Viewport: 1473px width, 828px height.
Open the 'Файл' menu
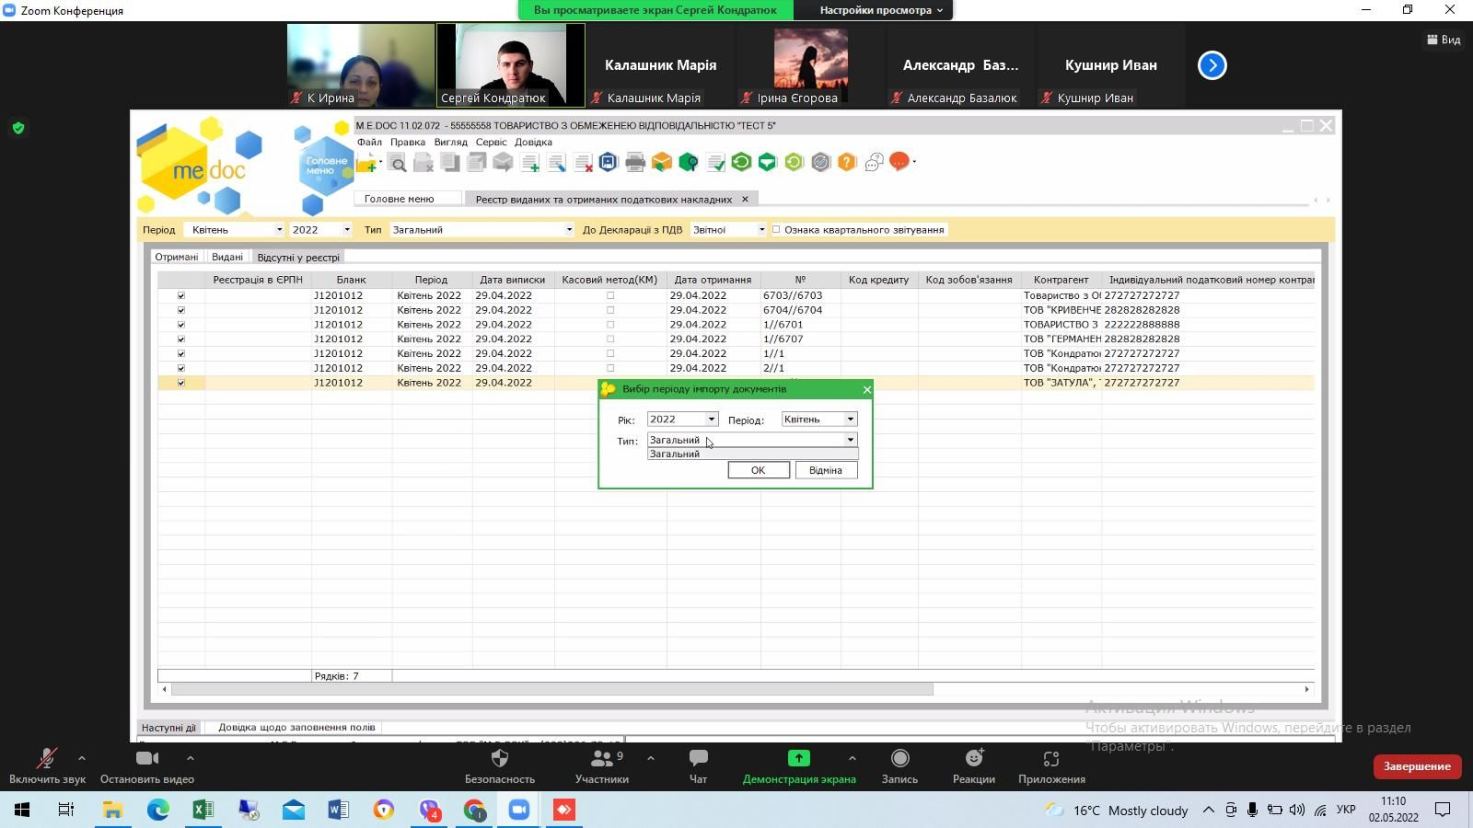coord(369,142)
